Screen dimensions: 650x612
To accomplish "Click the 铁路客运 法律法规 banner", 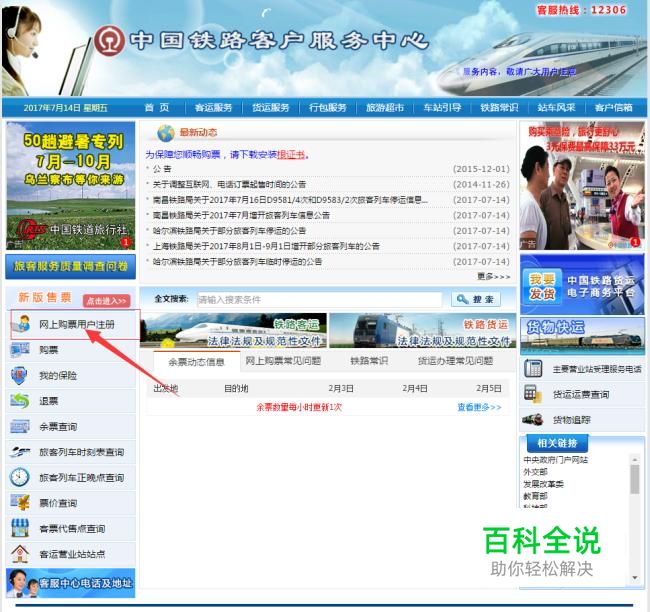I will (233, 330).
